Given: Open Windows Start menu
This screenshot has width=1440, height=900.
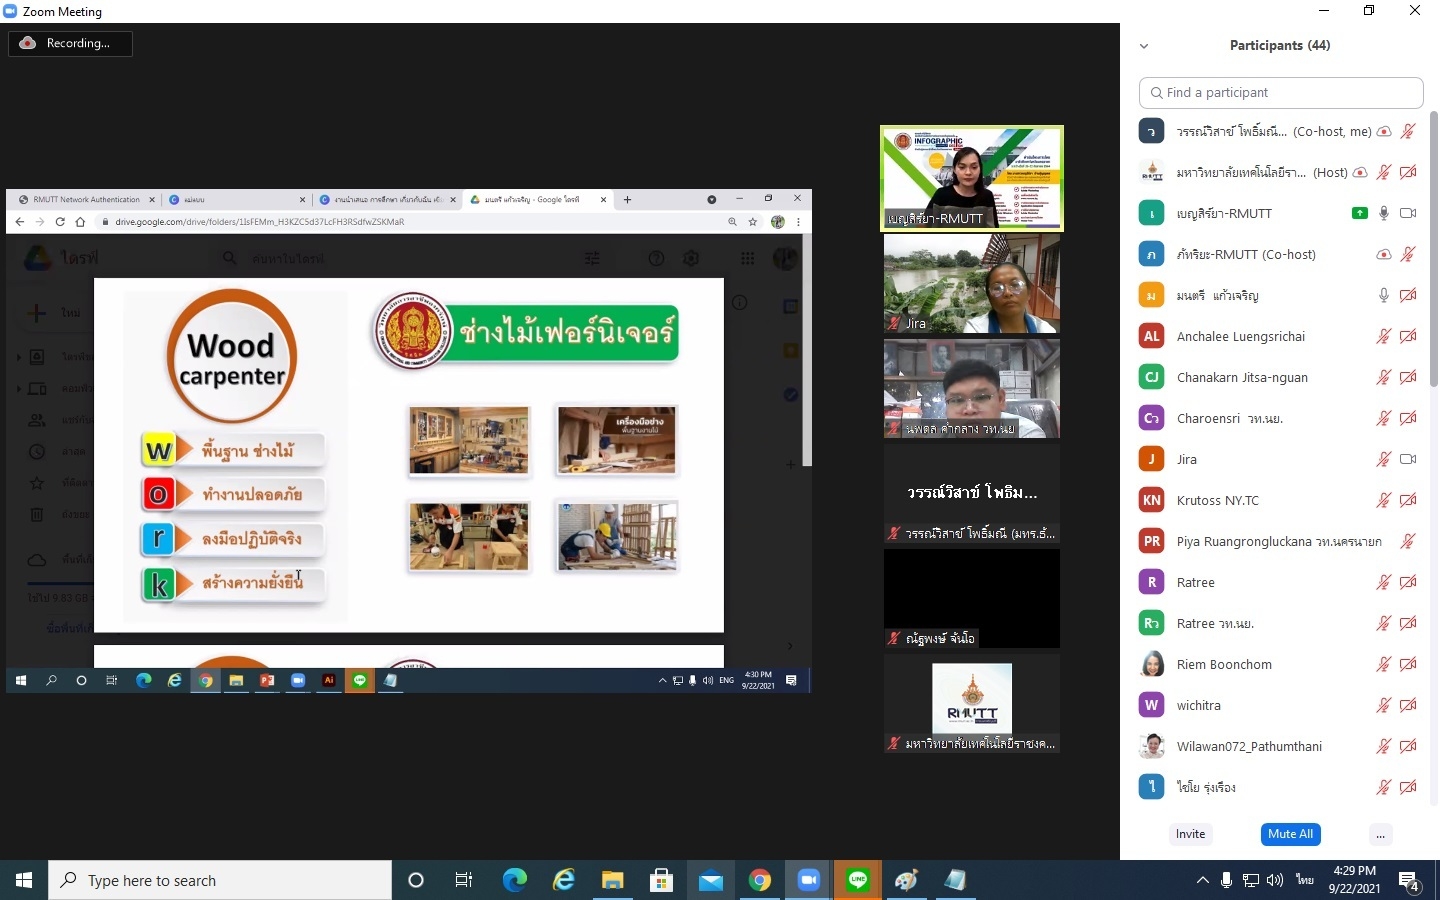Looking at the screenshot, I should coord(24,880).
